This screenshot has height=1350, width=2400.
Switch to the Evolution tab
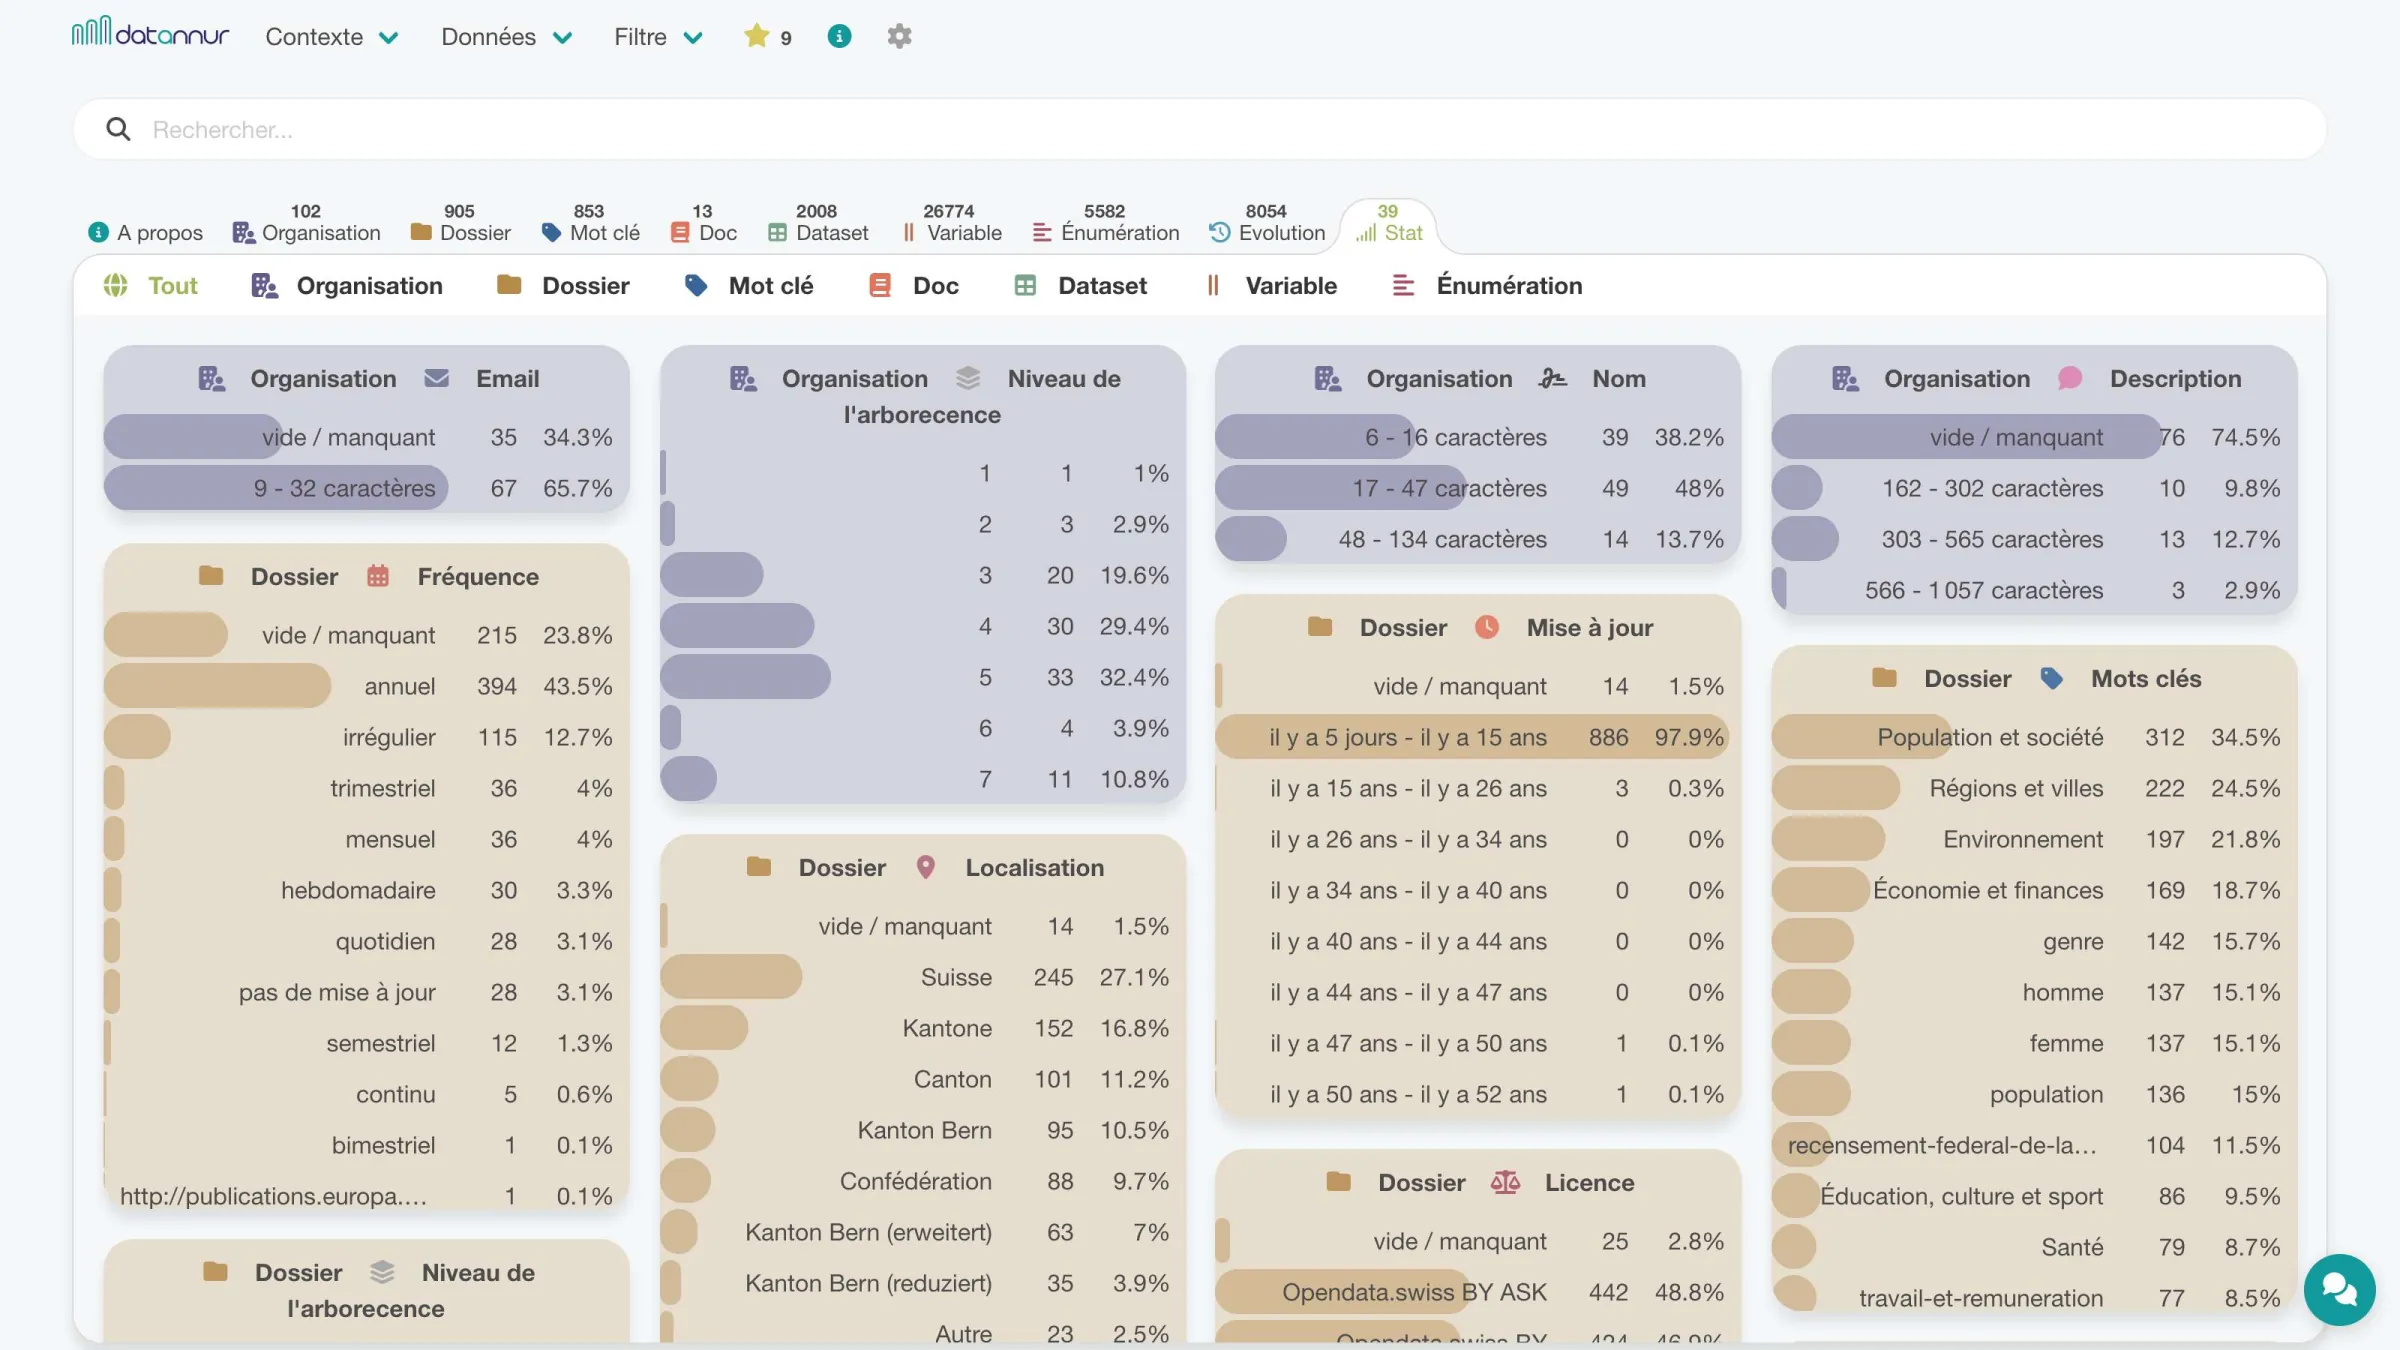pos(1267,223)
